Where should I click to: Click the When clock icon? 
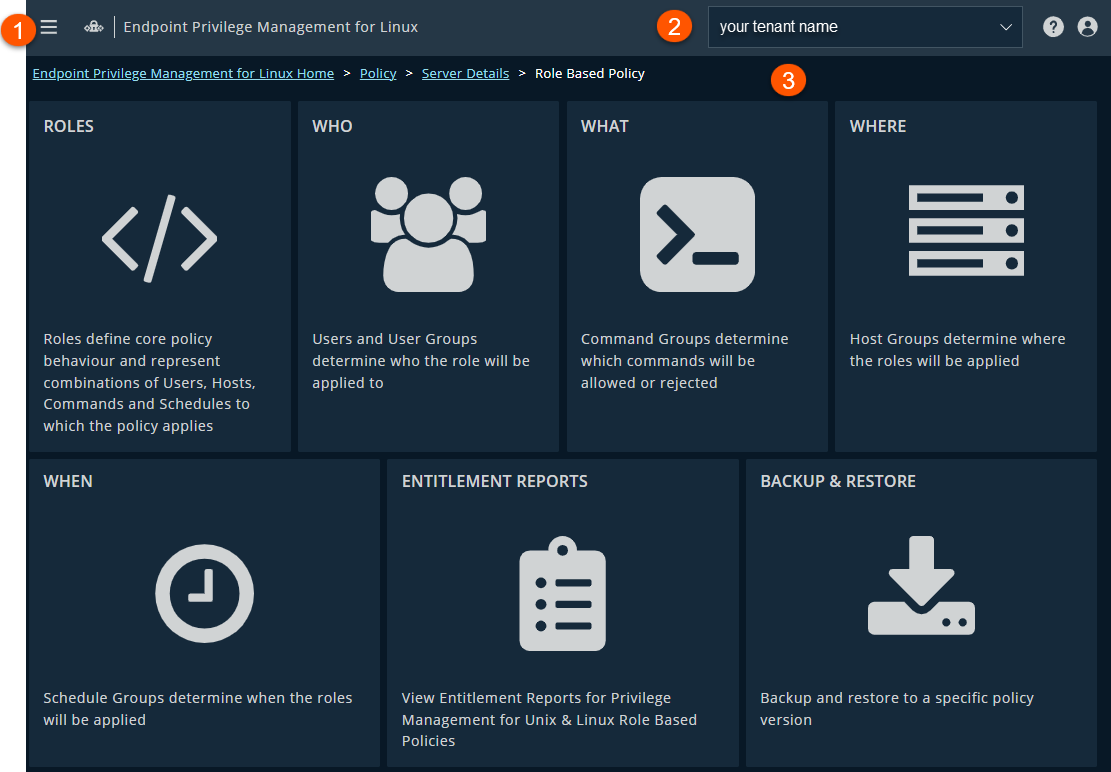click(x=204, y=594)
